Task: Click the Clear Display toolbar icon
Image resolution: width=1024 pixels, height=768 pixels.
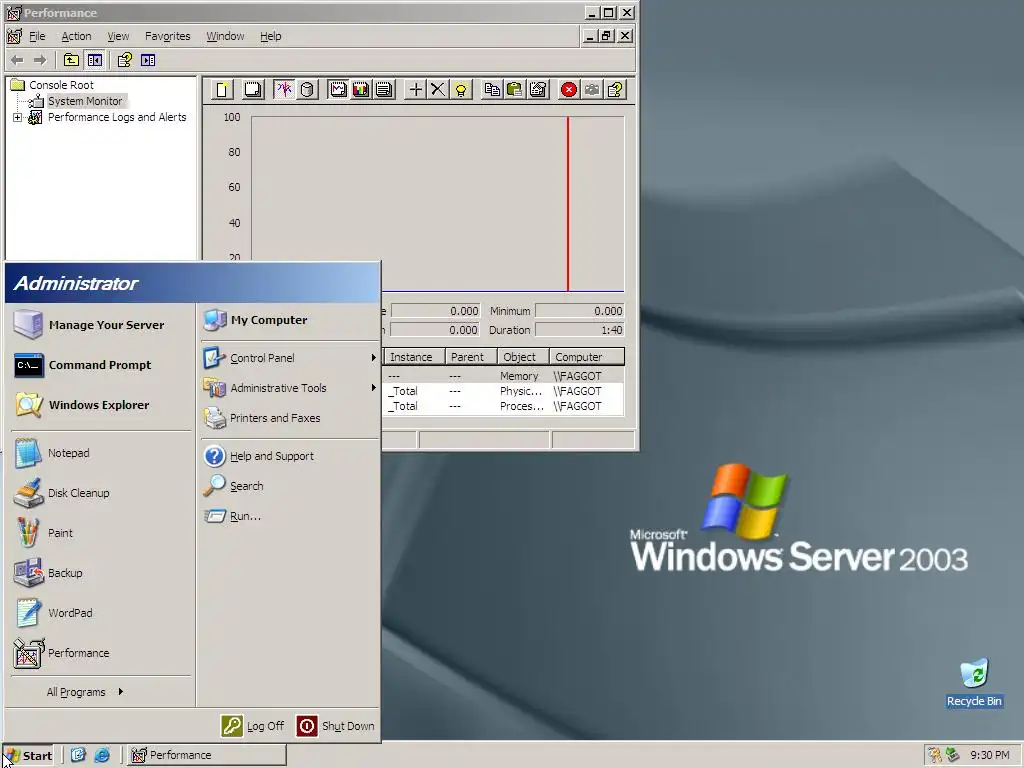Action: pos(252,89)
